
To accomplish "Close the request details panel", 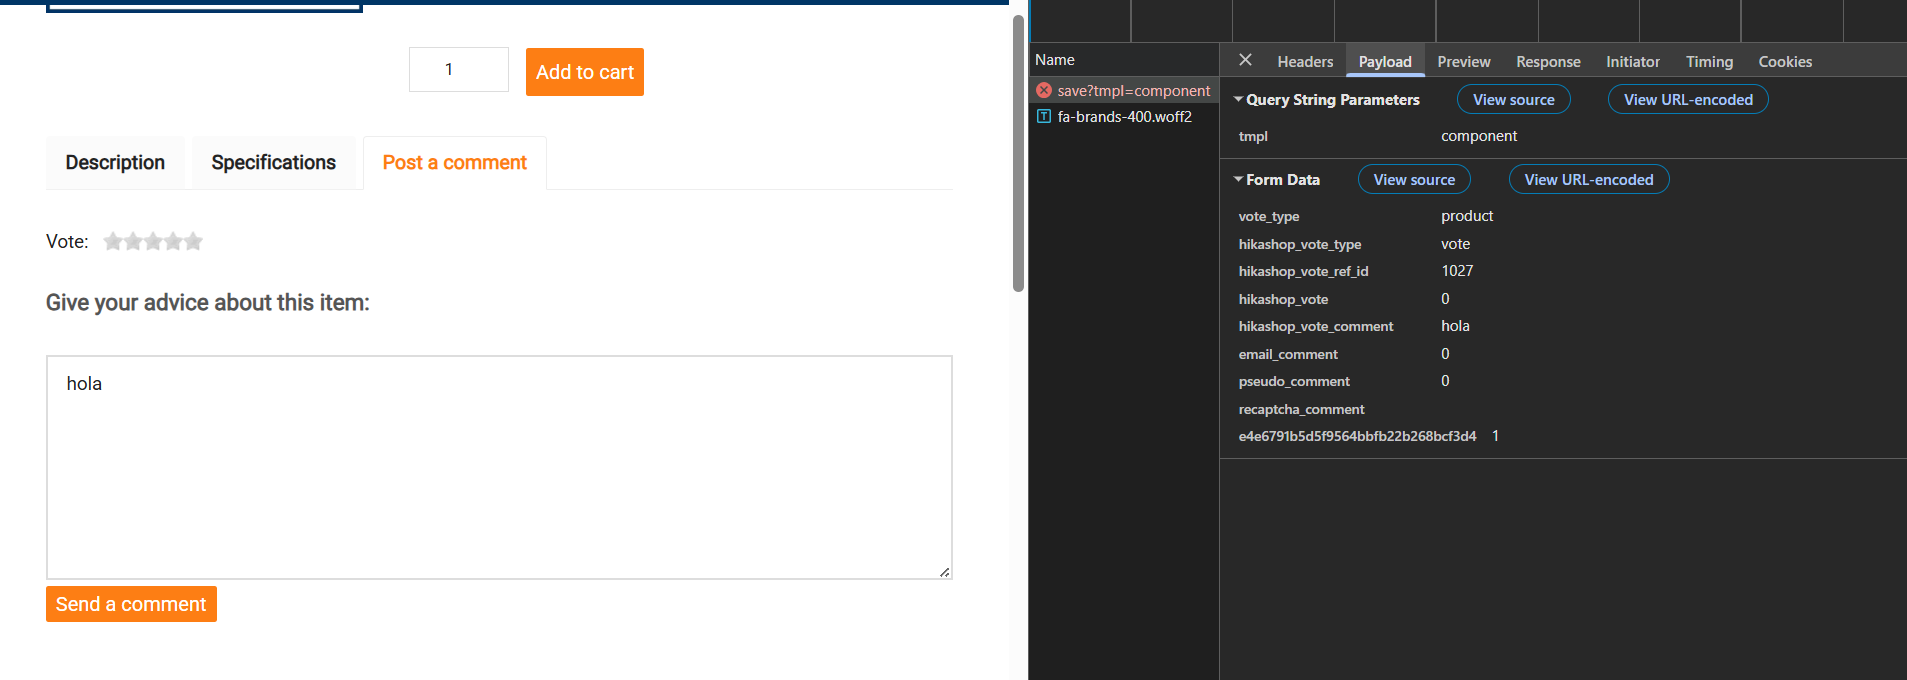I will click(1245, 60).
